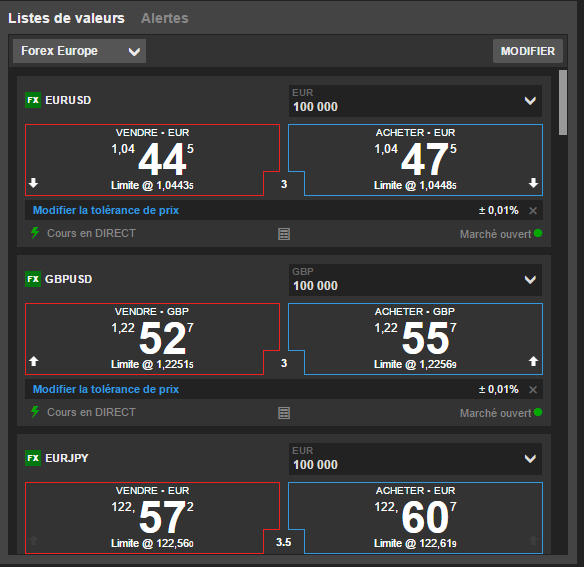Switch to the Alertes tab
584x567 pixels.
click(165, 18)
